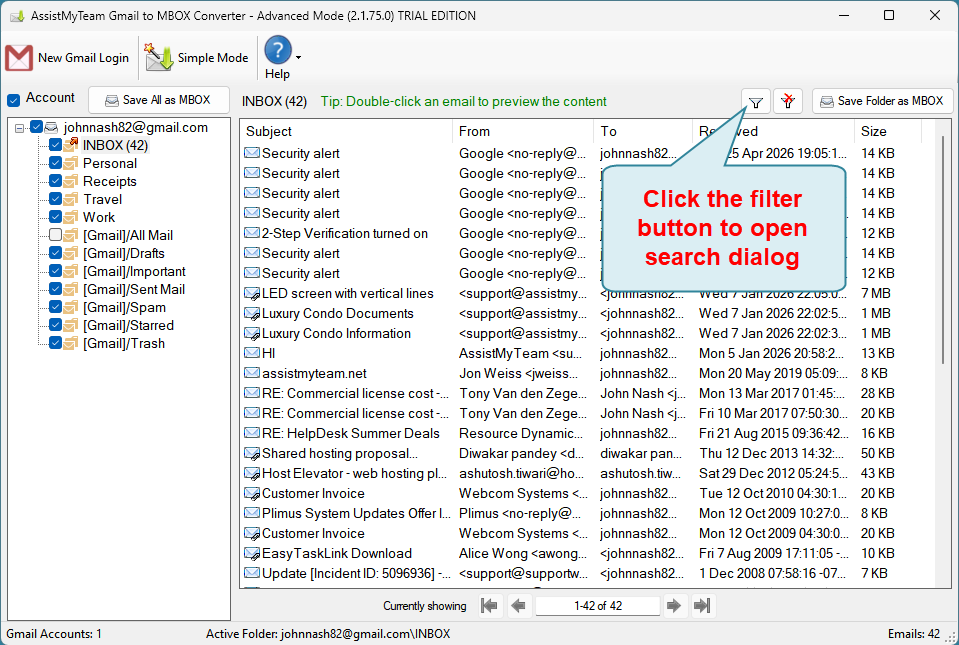
Task: Go to the previous page arrow
Action: click(519, 606)
